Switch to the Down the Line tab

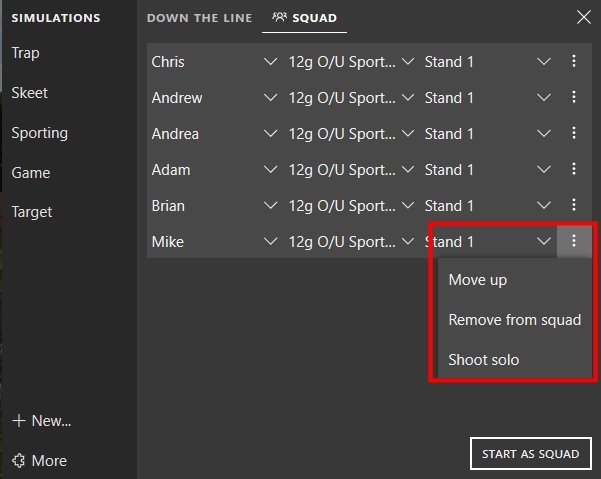[198, 18]
